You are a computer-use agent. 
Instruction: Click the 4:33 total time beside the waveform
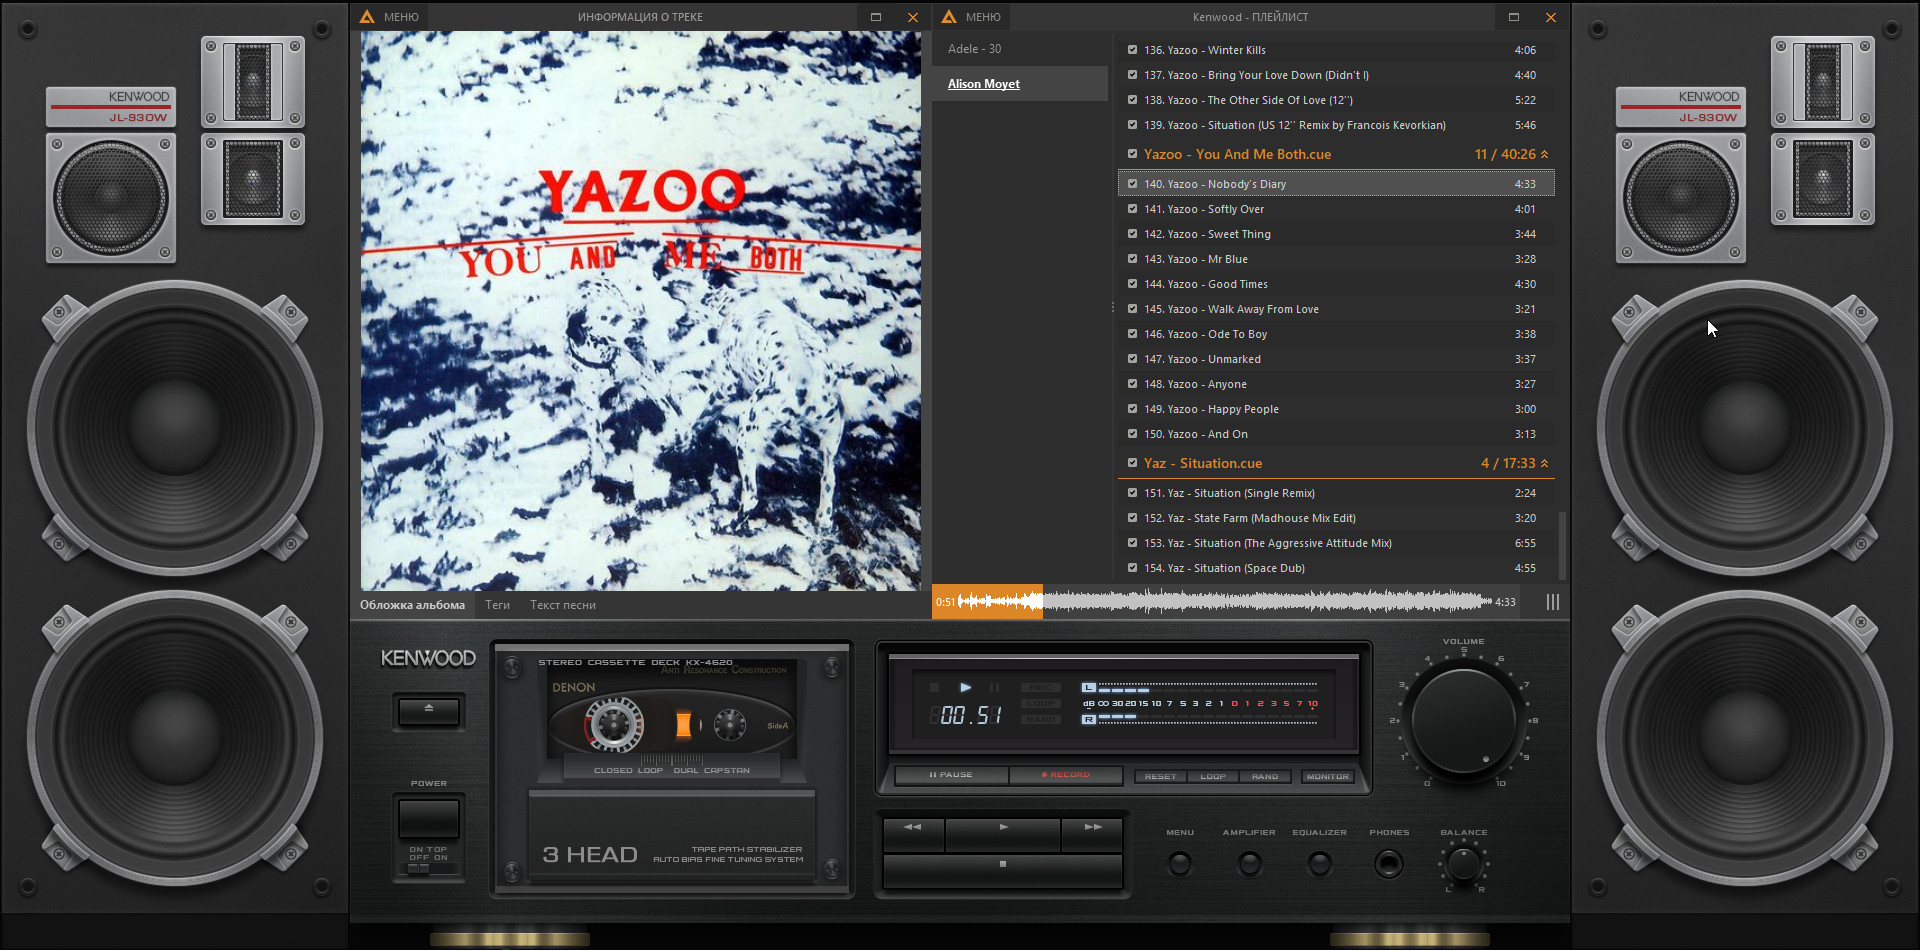[x=1505, y=602]
